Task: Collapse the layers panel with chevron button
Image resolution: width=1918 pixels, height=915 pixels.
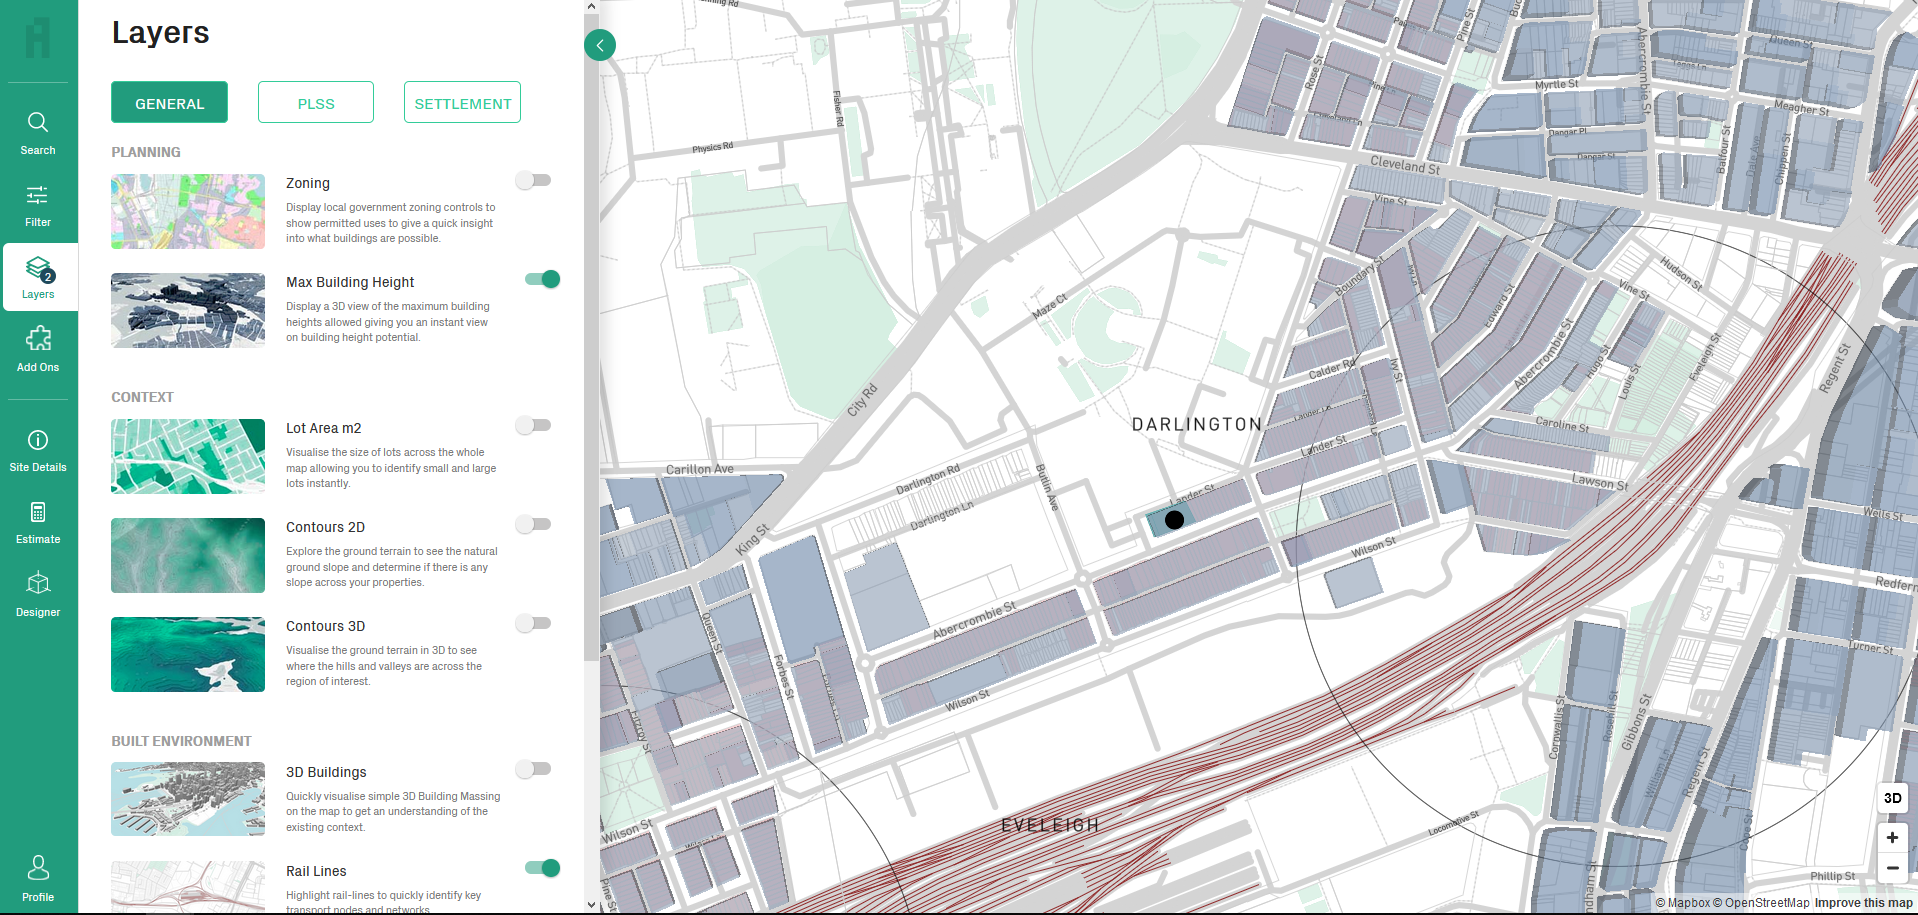Action: [x=600, y=45]
